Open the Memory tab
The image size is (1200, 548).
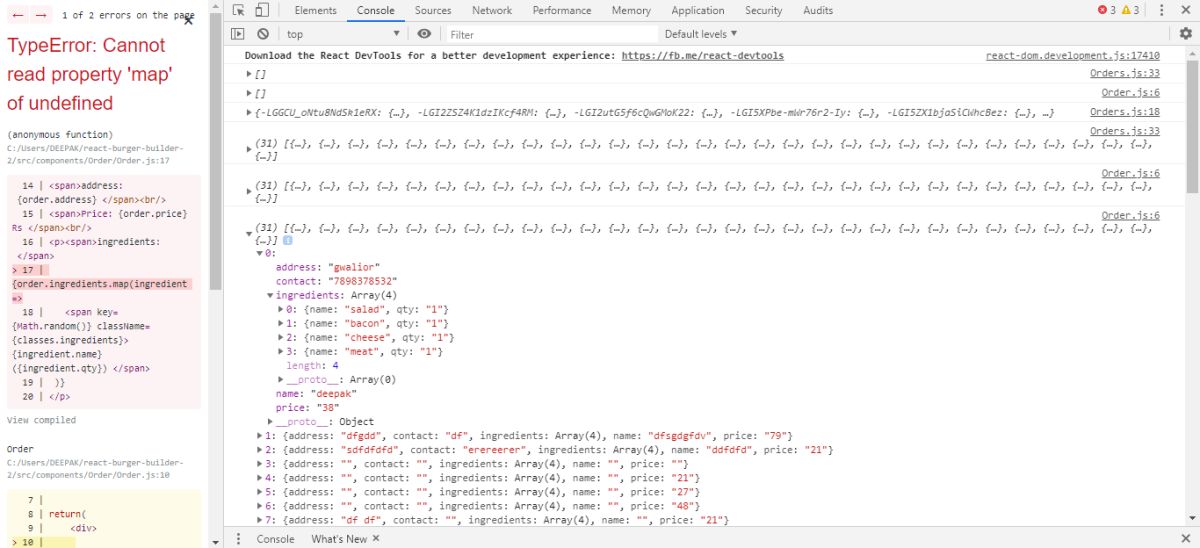tap(631, 10)
